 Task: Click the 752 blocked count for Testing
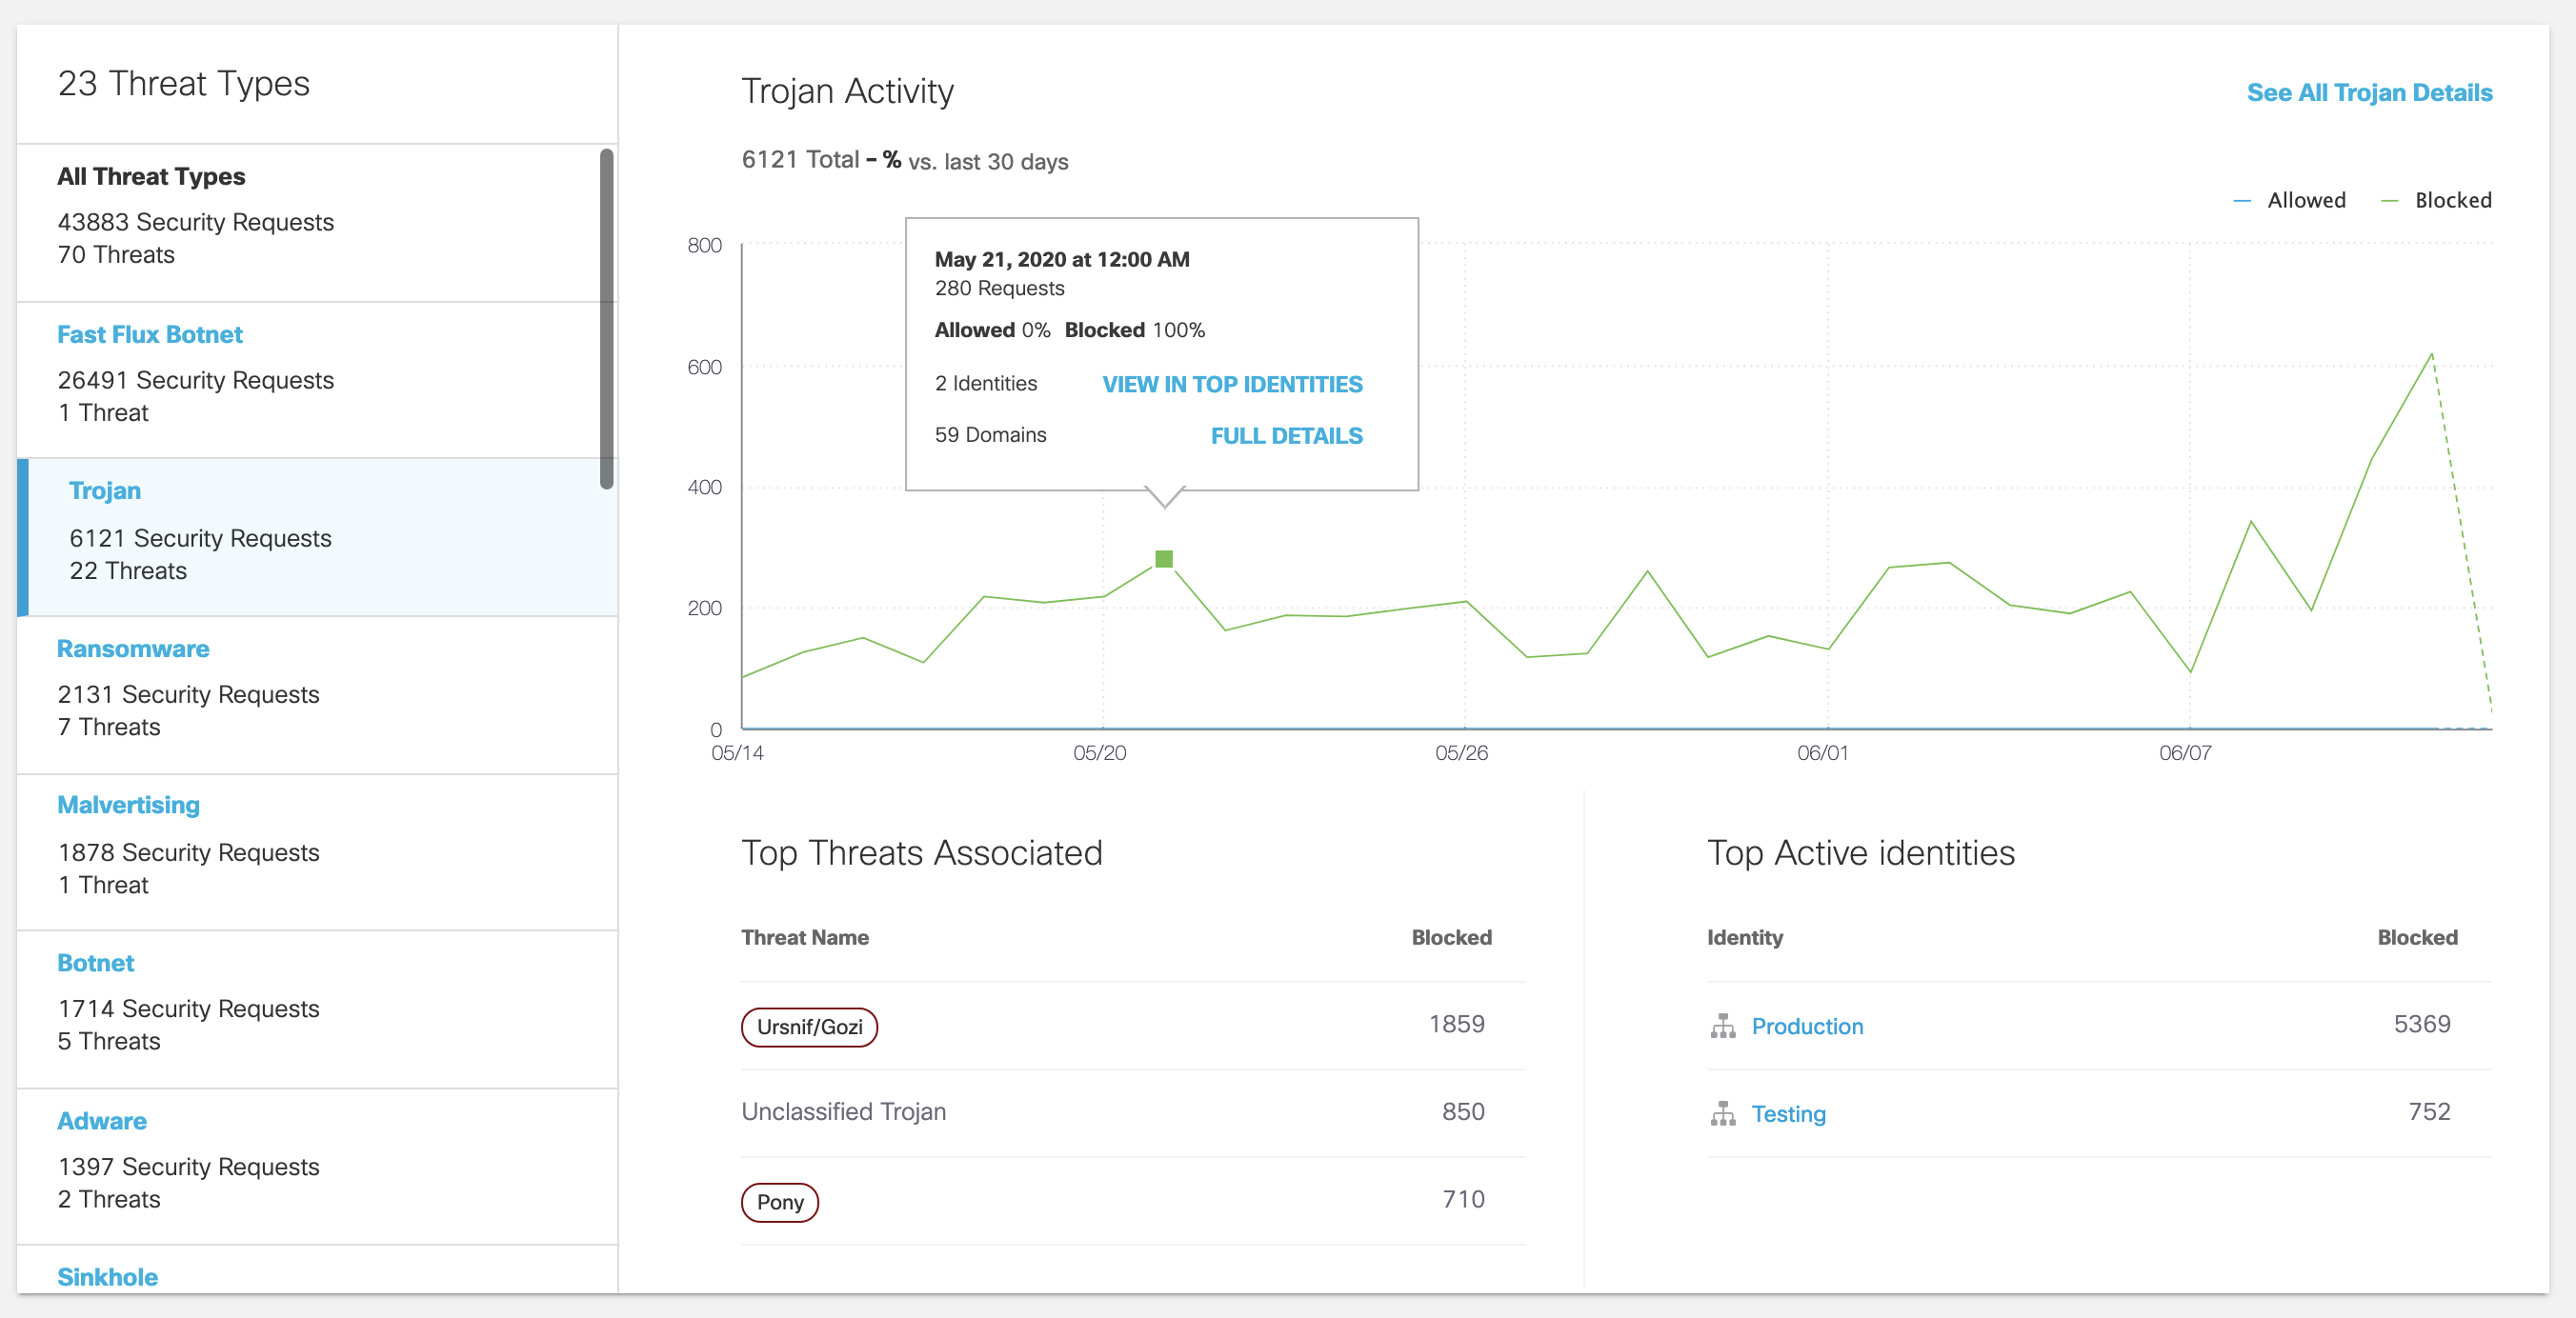tap(2429, 1112)
